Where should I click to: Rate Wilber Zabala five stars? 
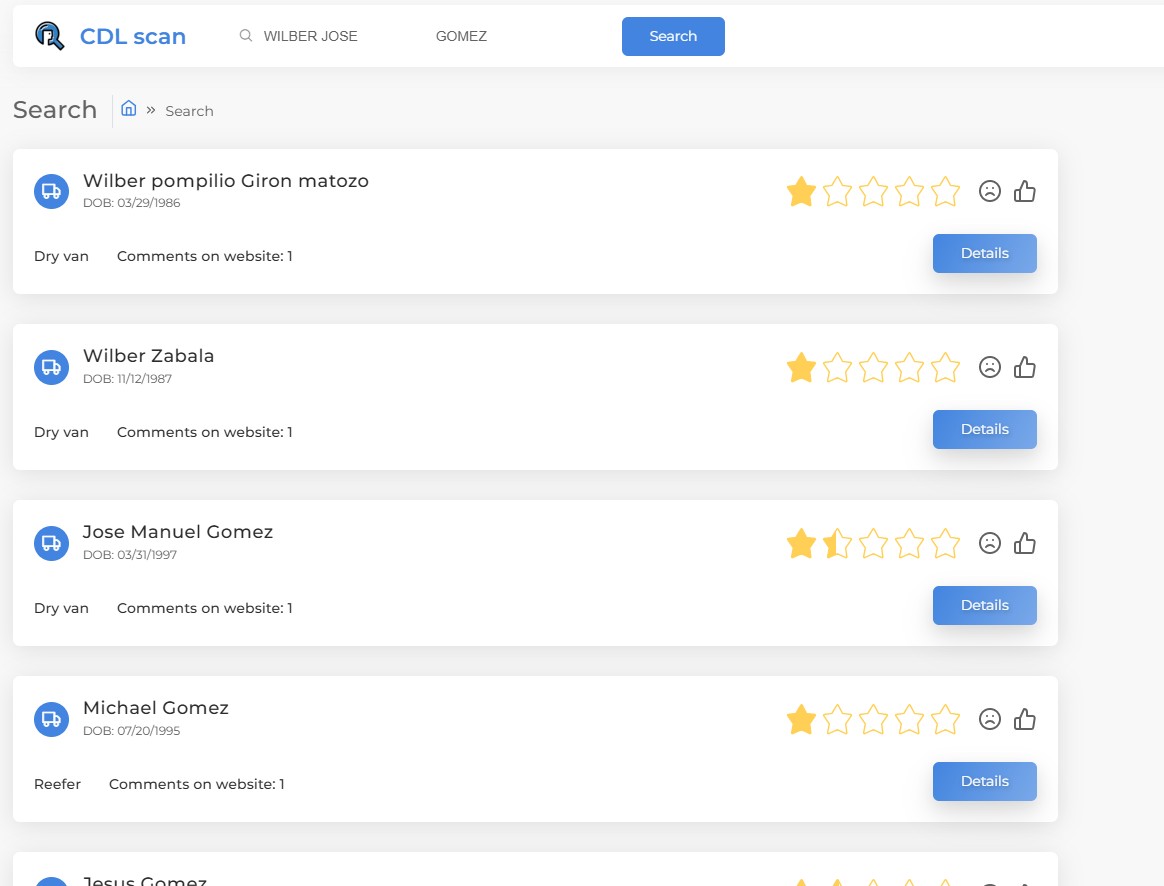tap(945, 368)
